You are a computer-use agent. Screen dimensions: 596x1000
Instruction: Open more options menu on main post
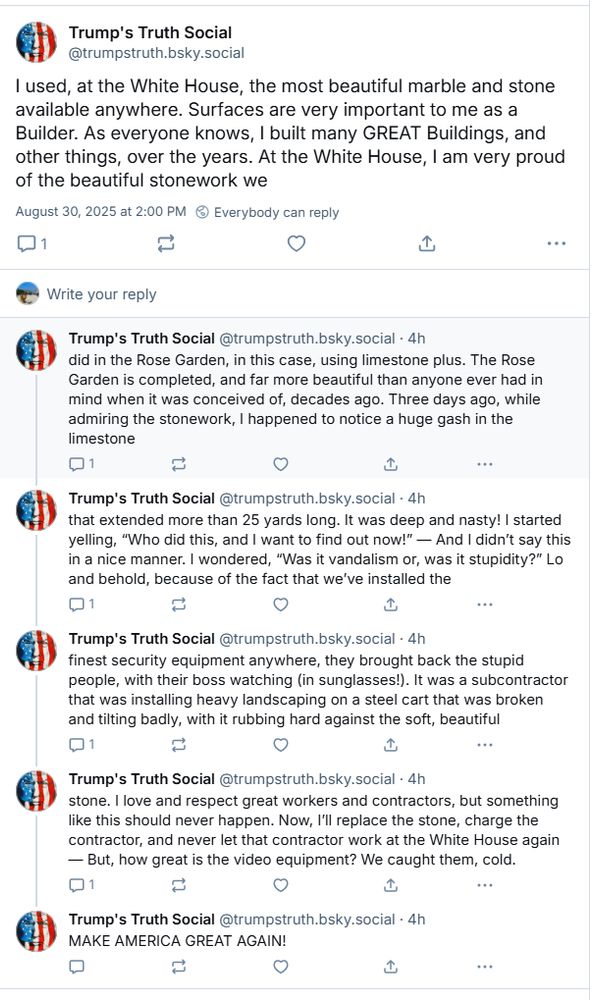[556, 244]
